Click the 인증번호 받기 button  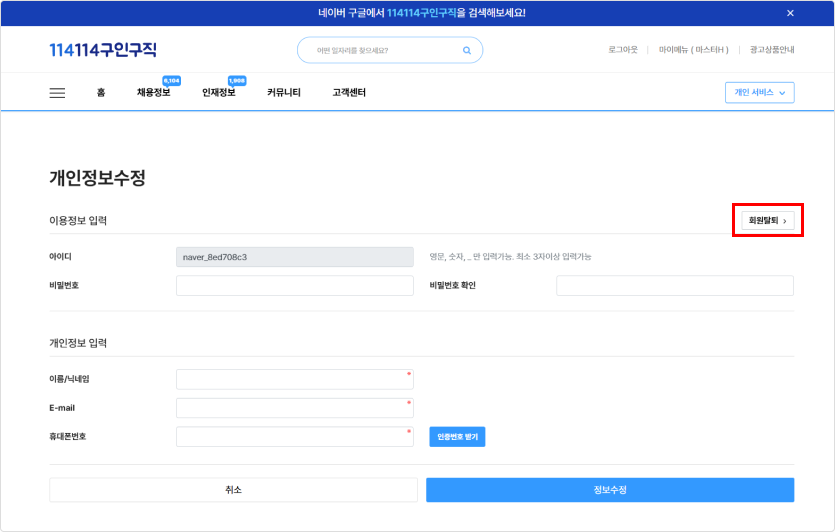pos(457,437)
